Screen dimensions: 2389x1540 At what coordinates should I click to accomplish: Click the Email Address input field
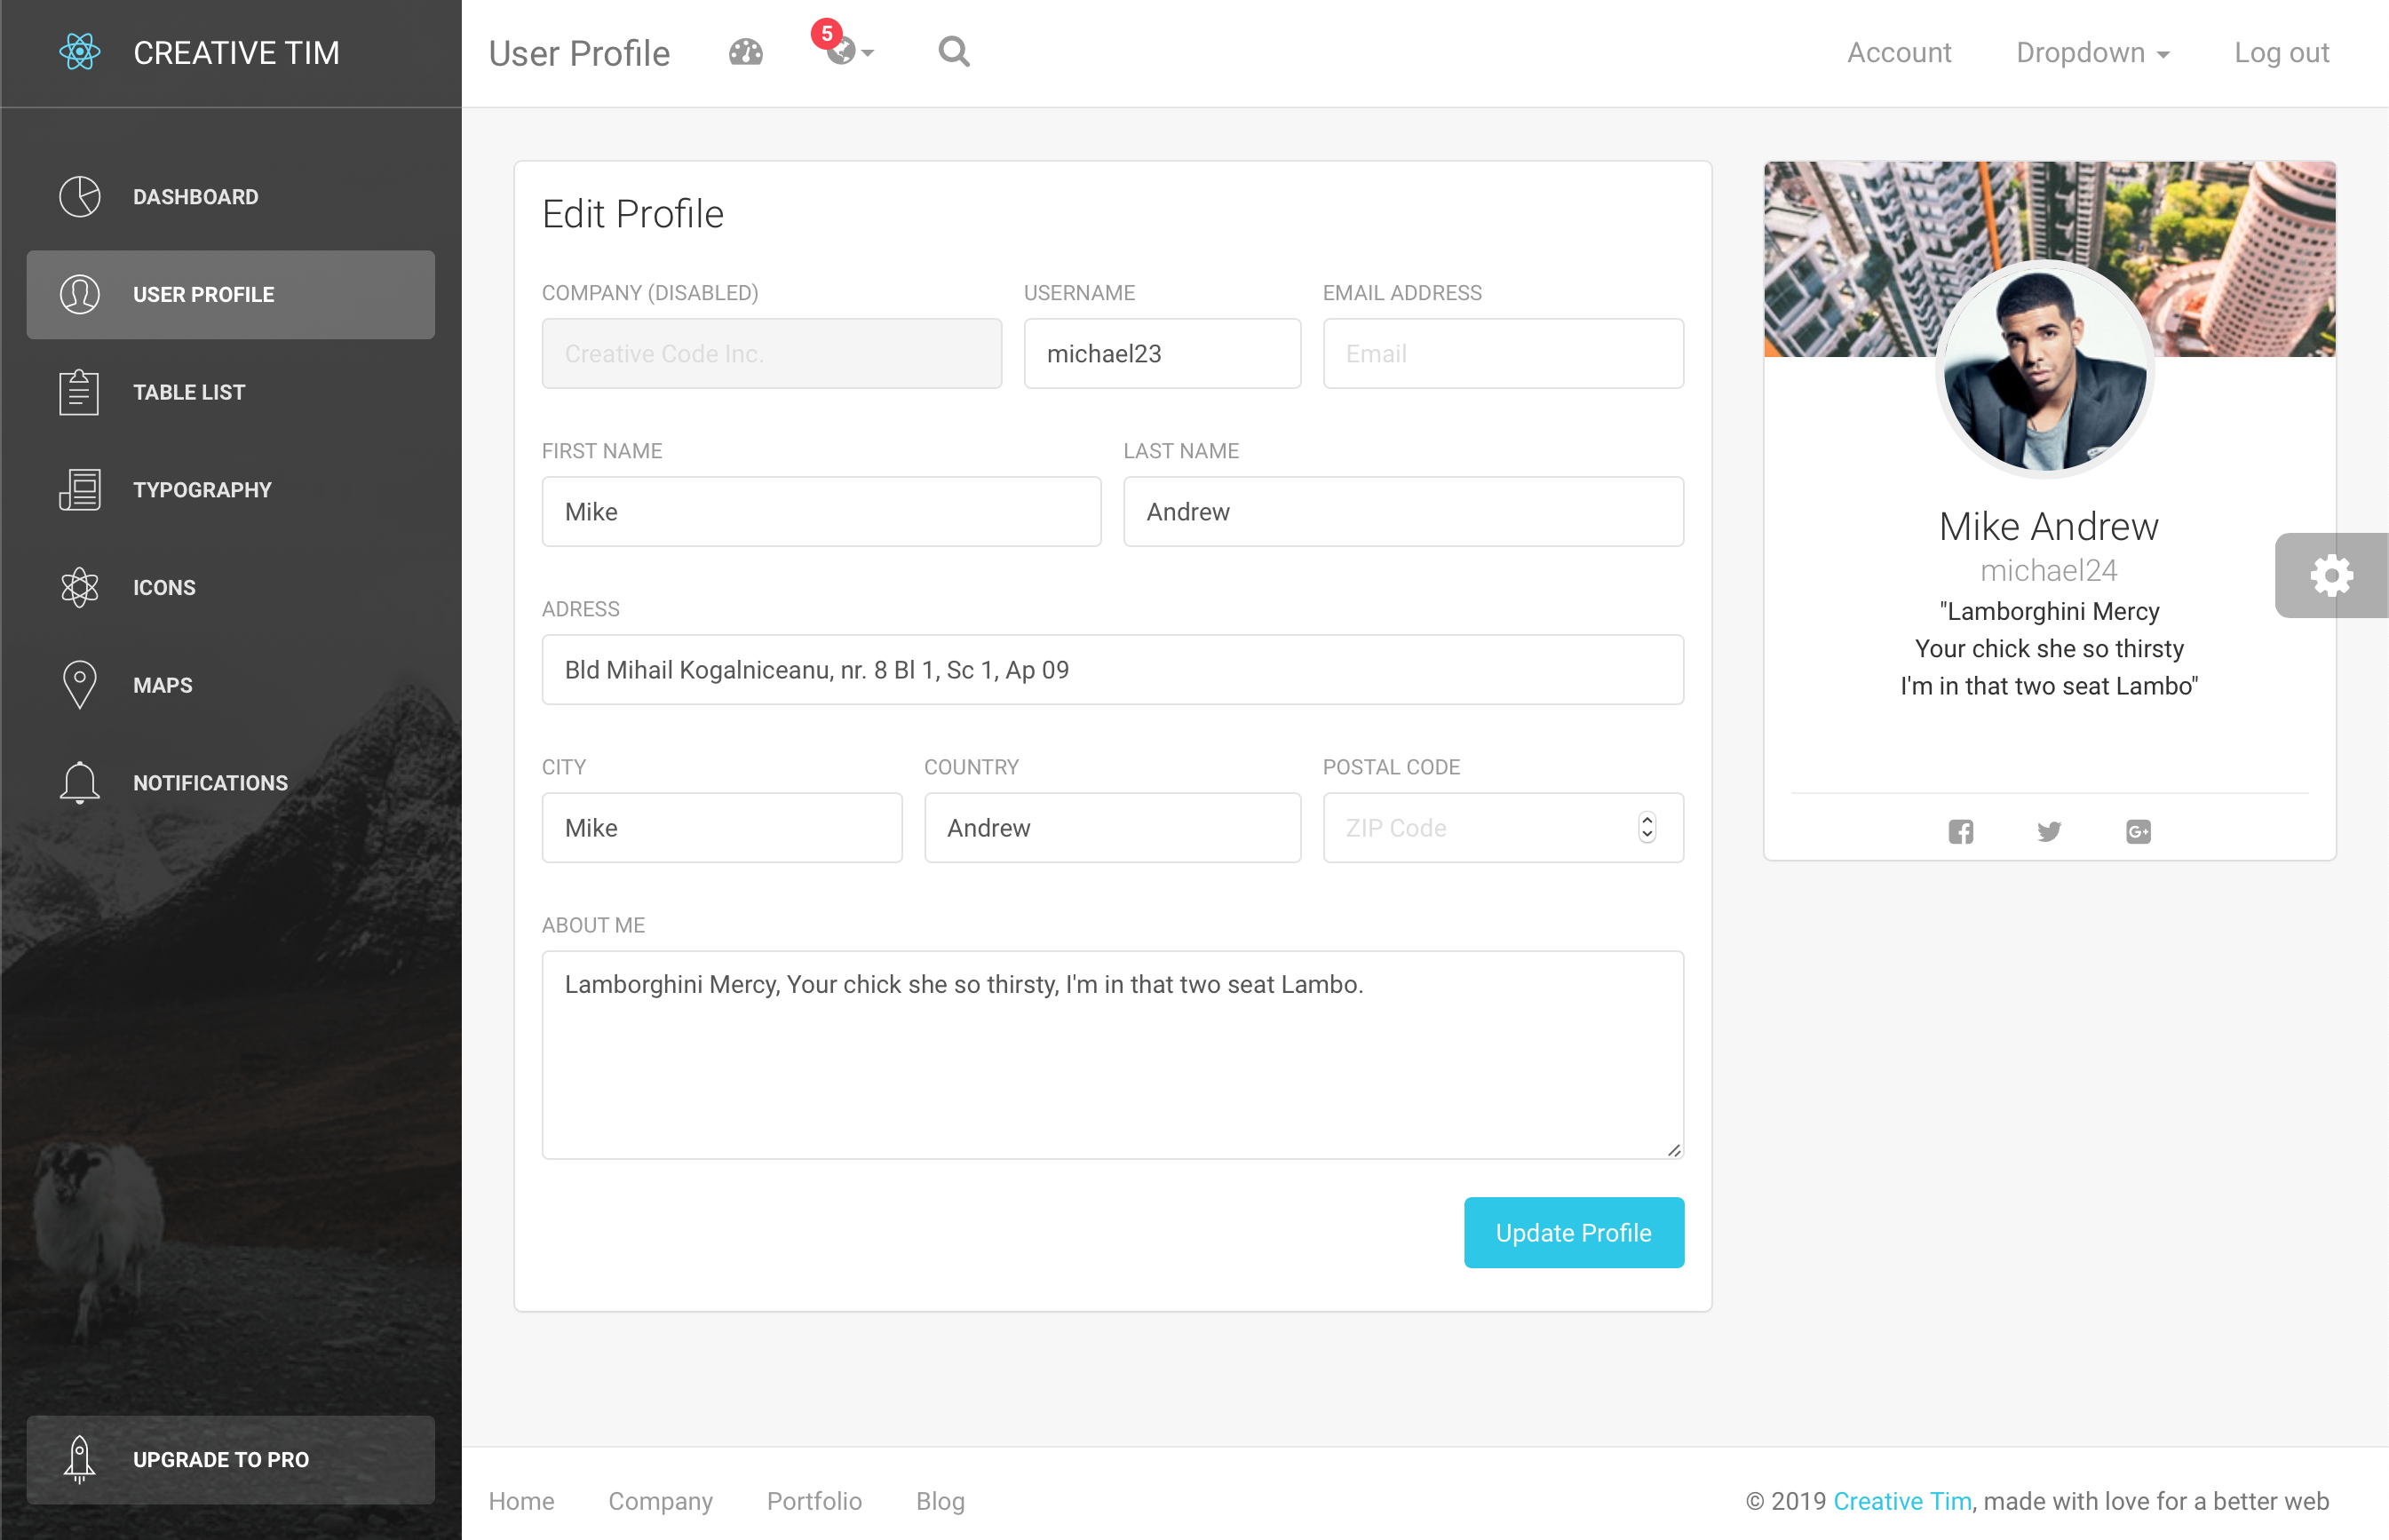click(x=1501, y=353)
